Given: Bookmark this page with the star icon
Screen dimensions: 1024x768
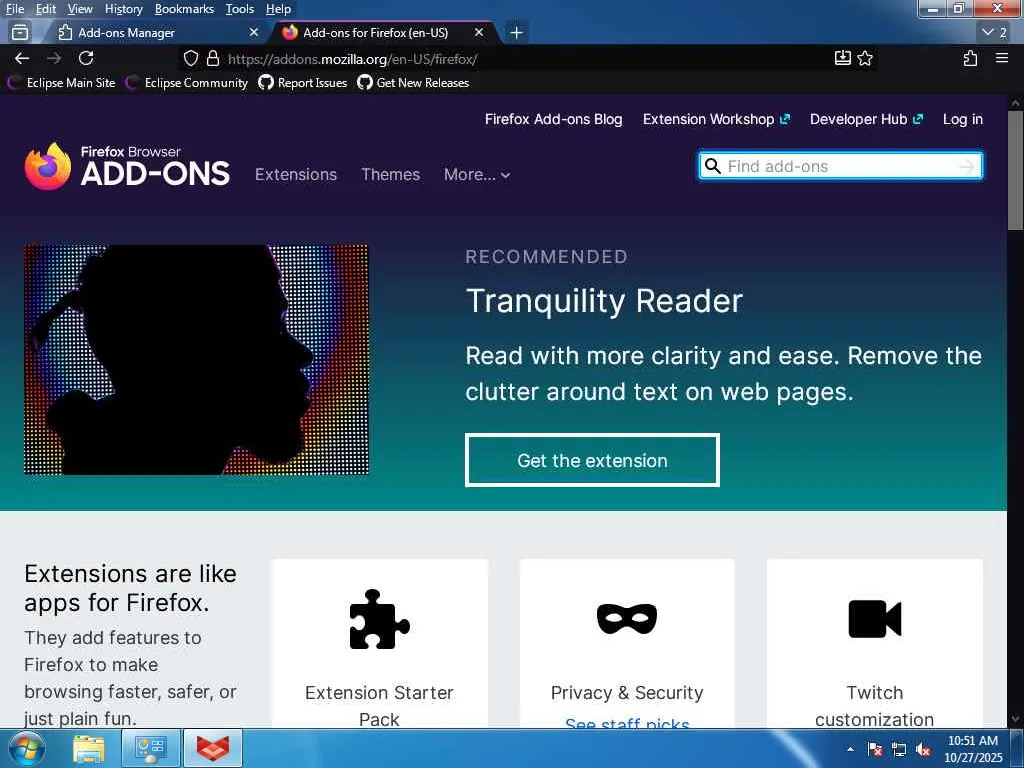Looking at the screenshot, I should 865,59.
